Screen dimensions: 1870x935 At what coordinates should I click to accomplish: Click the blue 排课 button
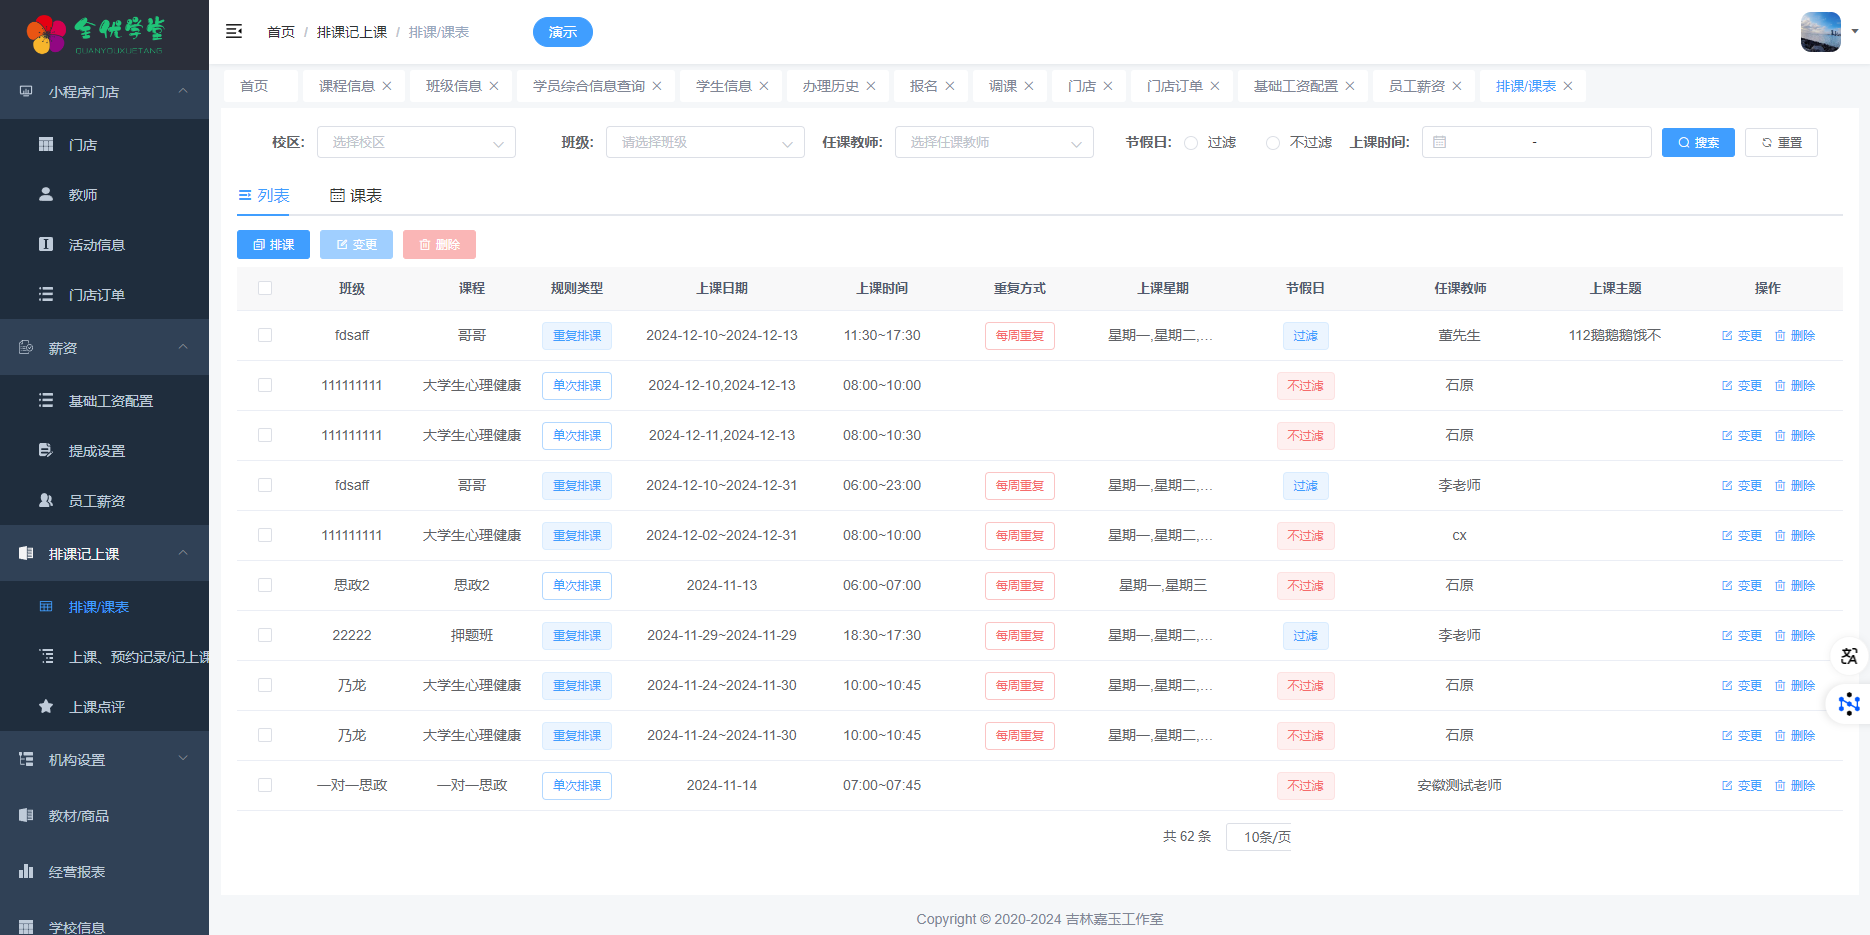[x=273, y=245]
